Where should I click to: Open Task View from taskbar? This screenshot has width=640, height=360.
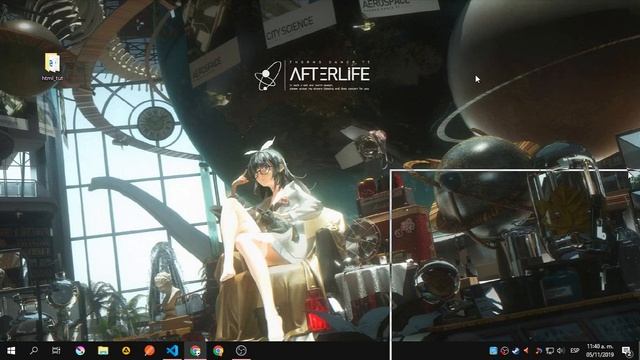point(56,351)
